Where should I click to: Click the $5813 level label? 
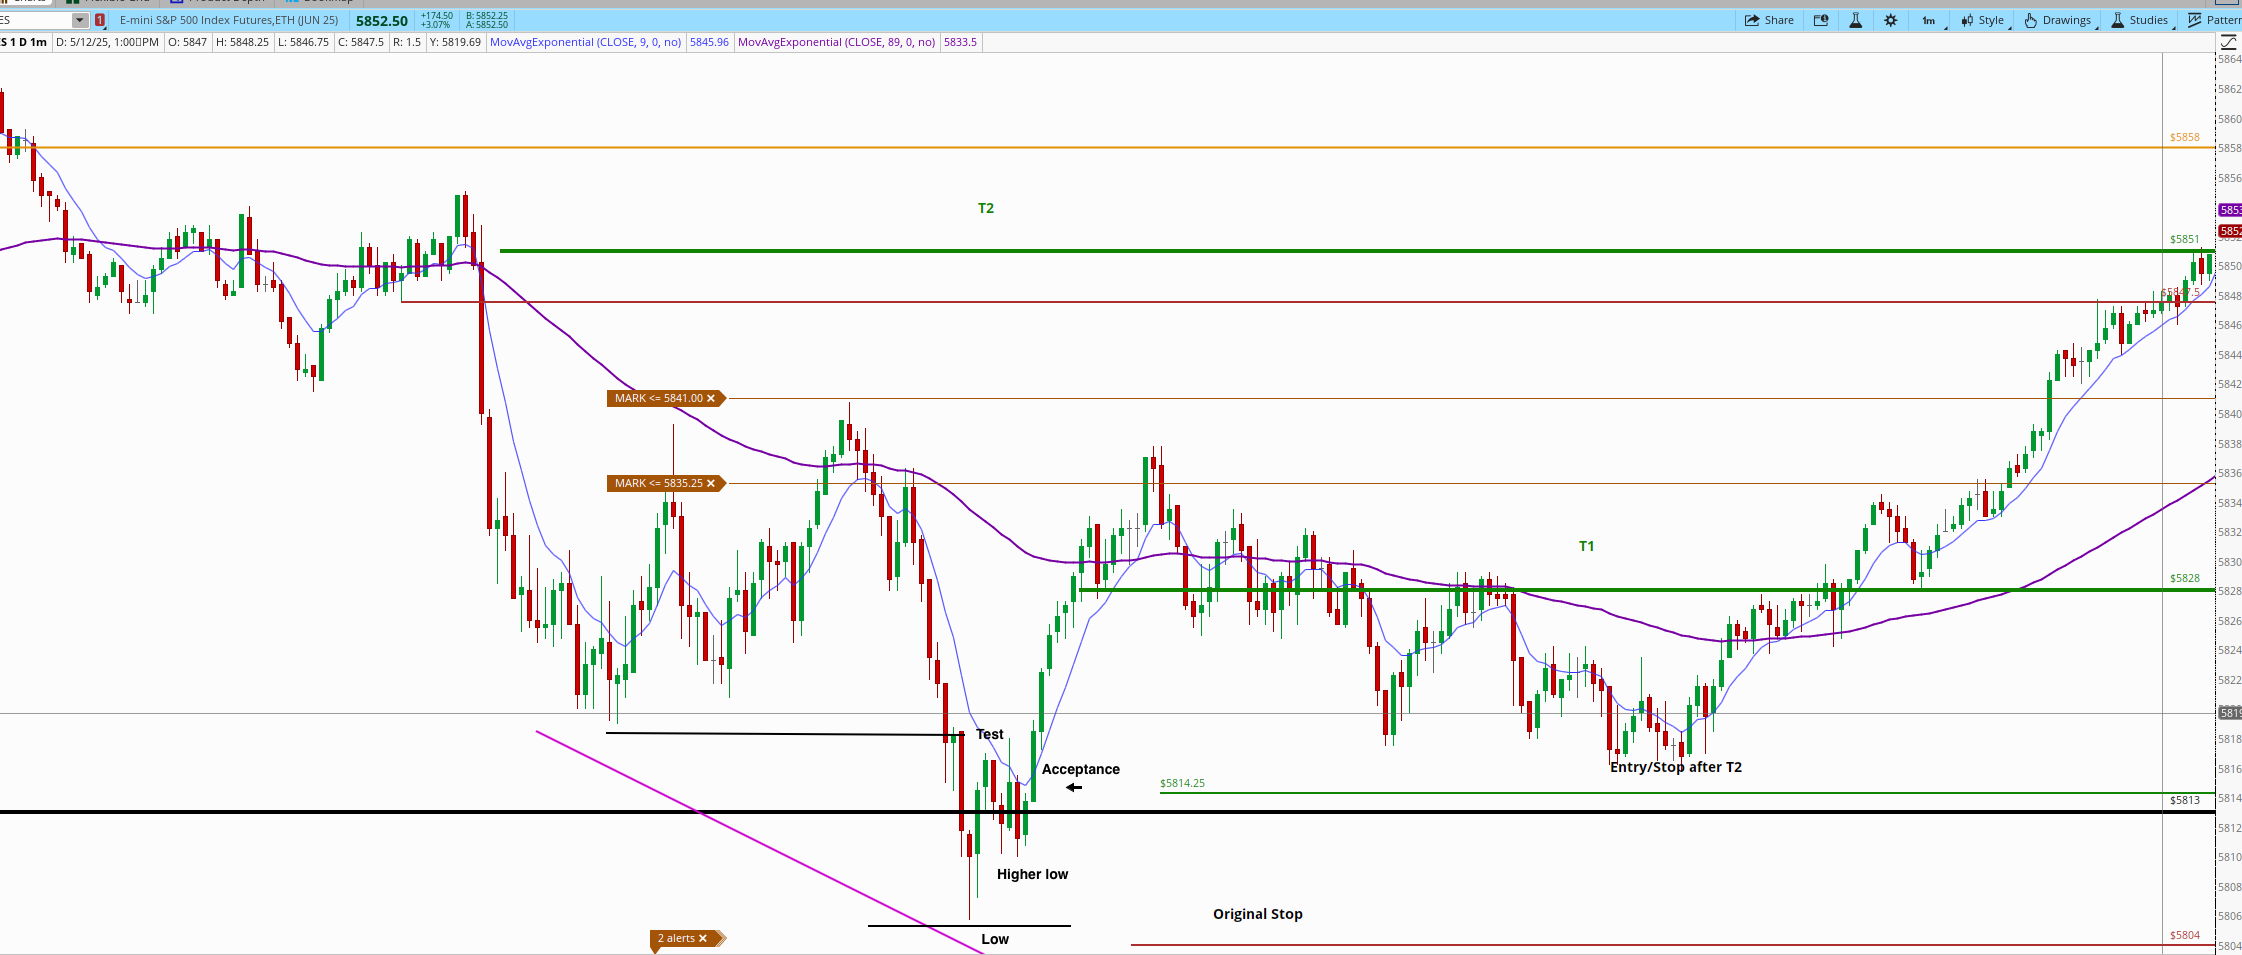[x=2185, y=800]
